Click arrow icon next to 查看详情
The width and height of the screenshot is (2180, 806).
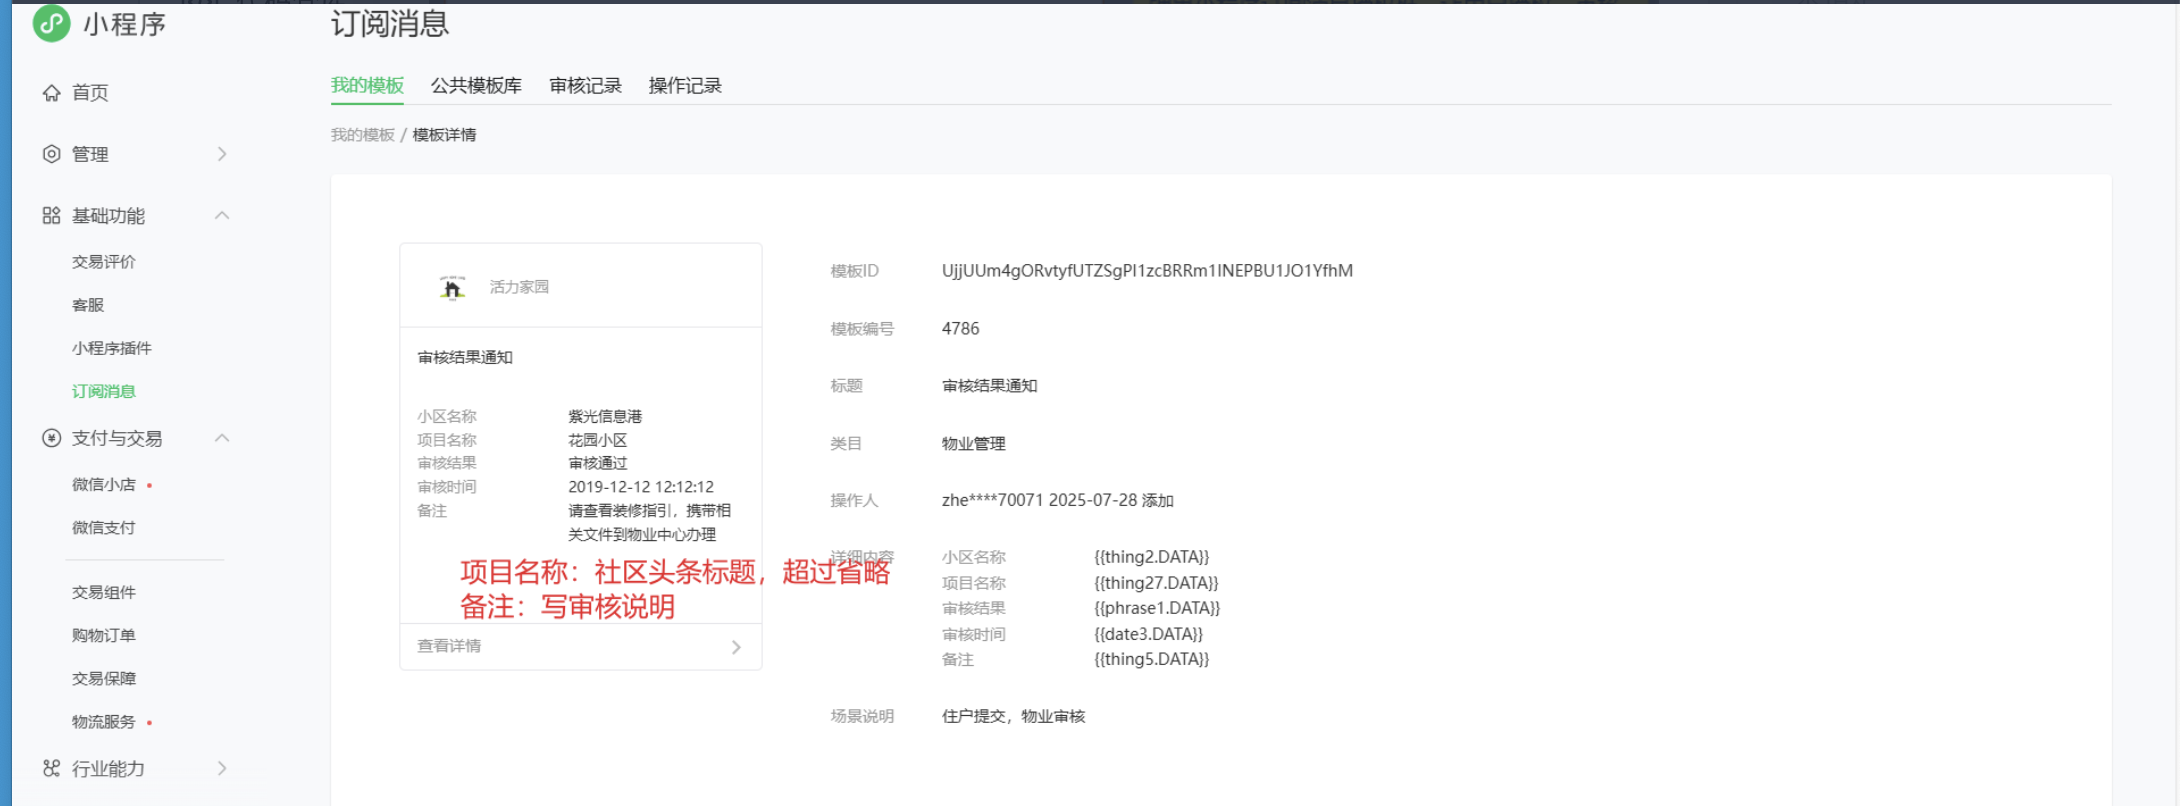[x=736, y=647]
